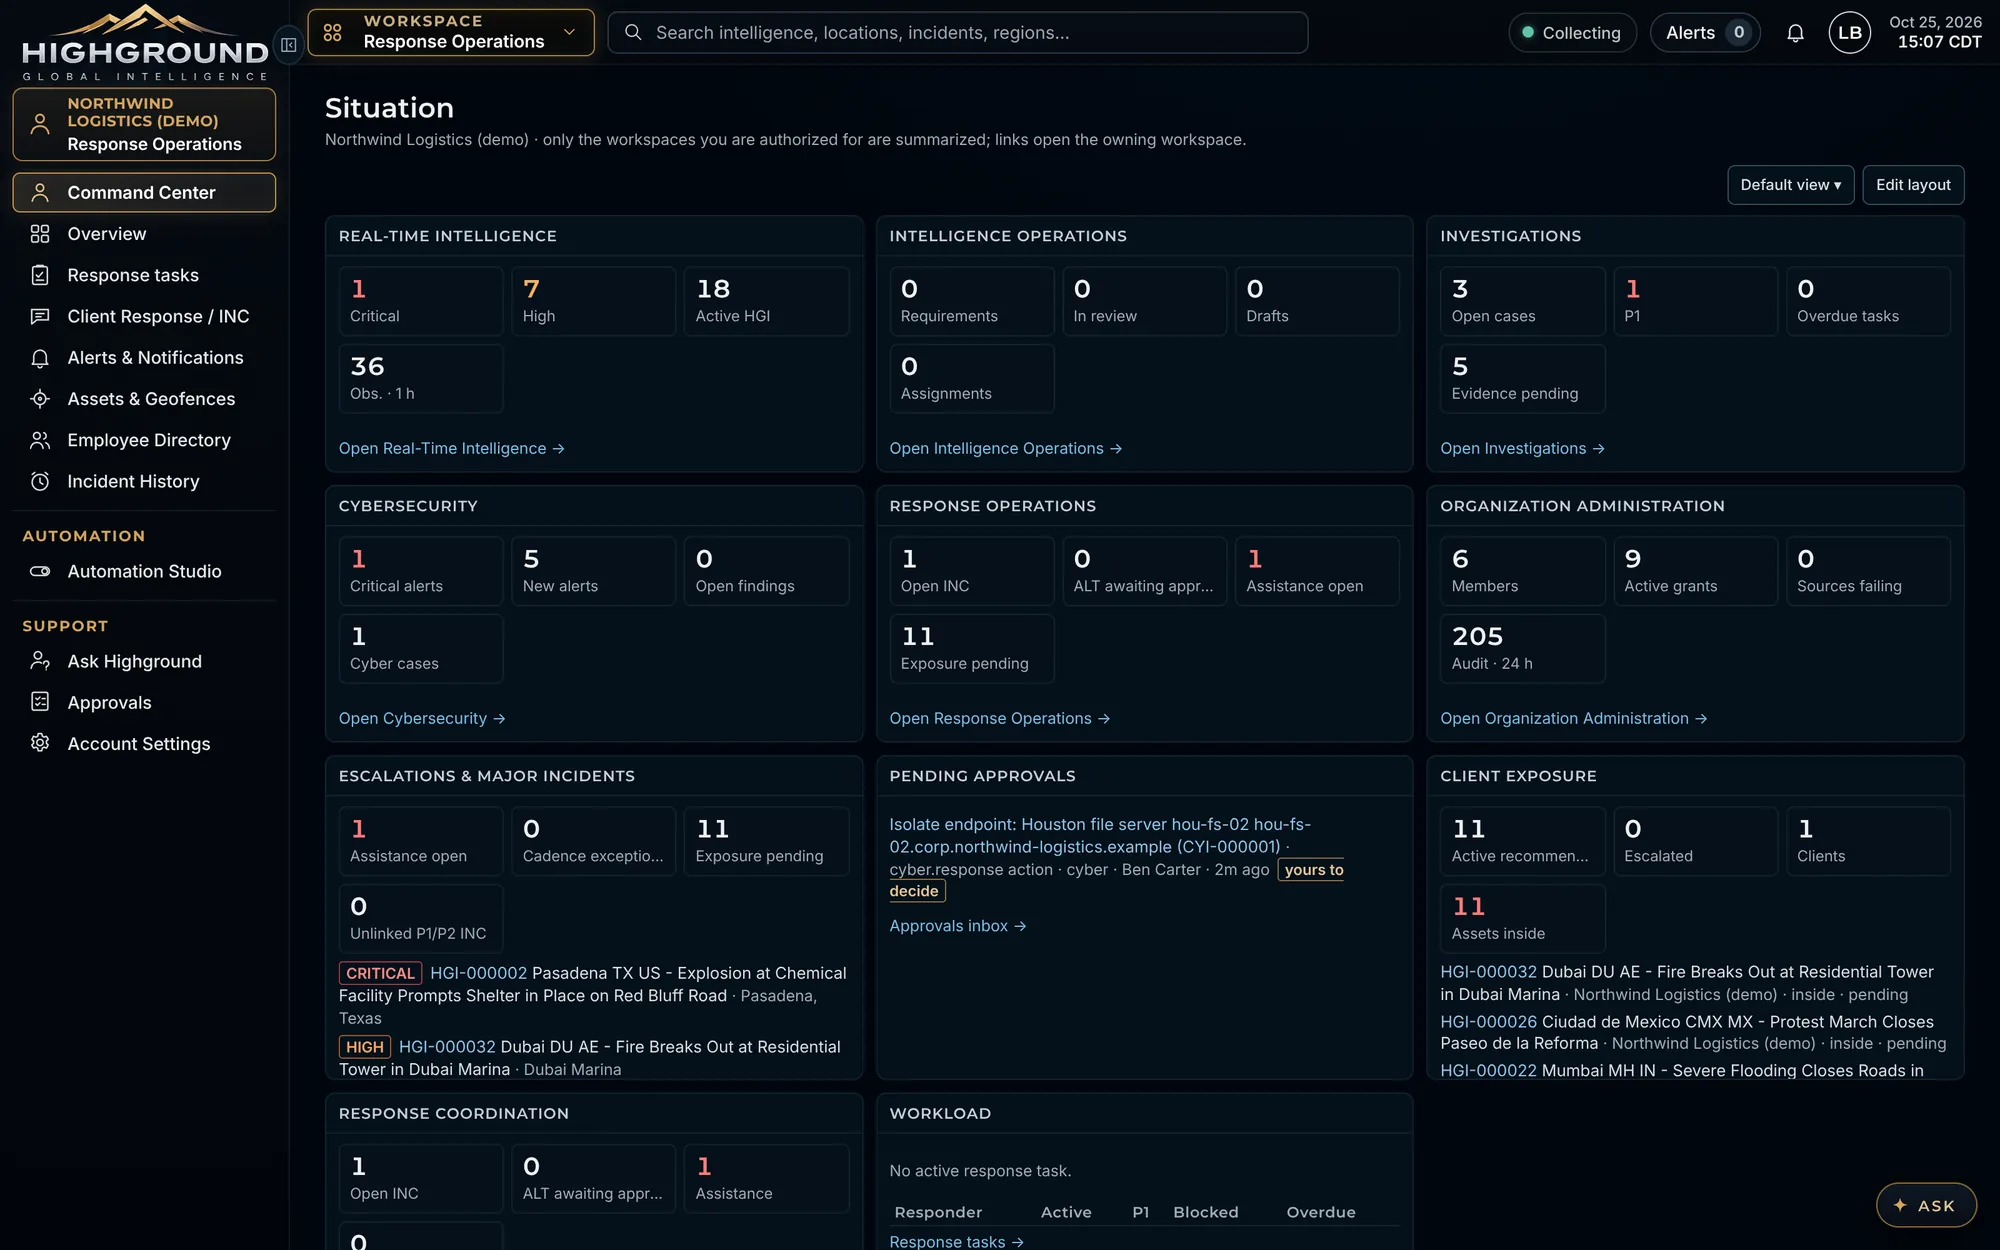Click the Assets & Geofences target icon
Screen dimensions: 2000x1250
(x=40, y=399)
